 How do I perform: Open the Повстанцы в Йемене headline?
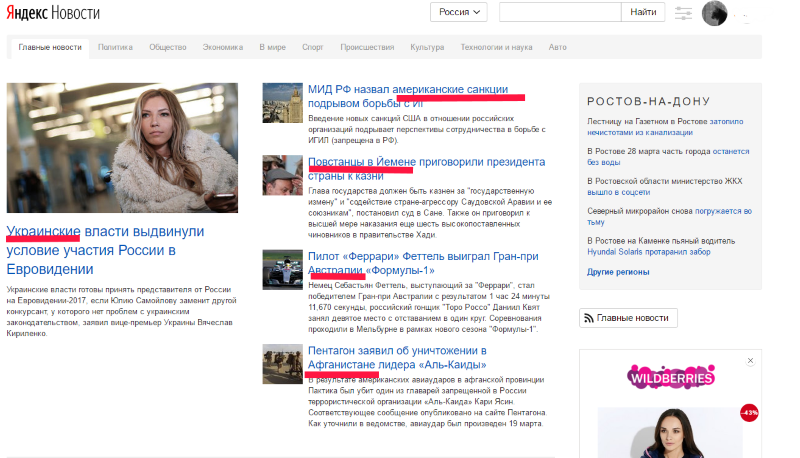coord(427,169)
